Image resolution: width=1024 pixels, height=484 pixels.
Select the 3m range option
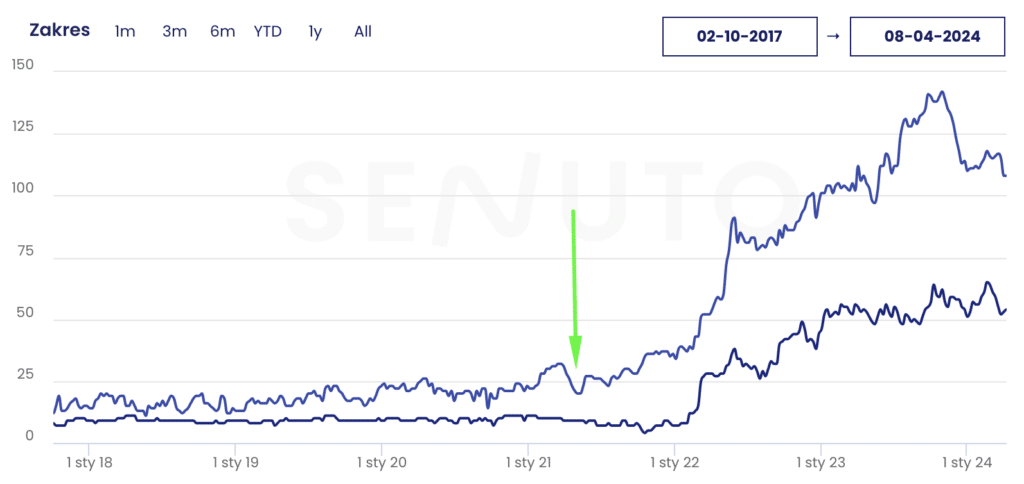(175, 31)
